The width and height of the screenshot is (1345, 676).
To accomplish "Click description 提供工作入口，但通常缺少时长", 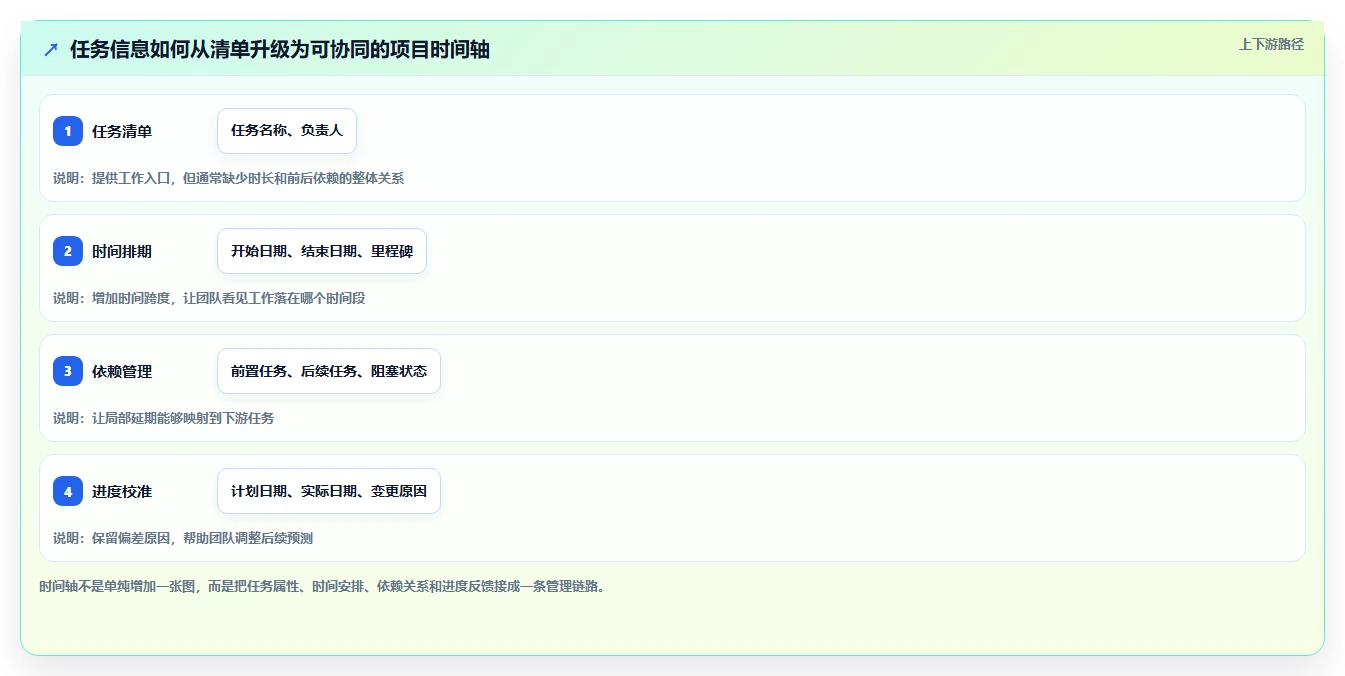I will click(229, 178).
